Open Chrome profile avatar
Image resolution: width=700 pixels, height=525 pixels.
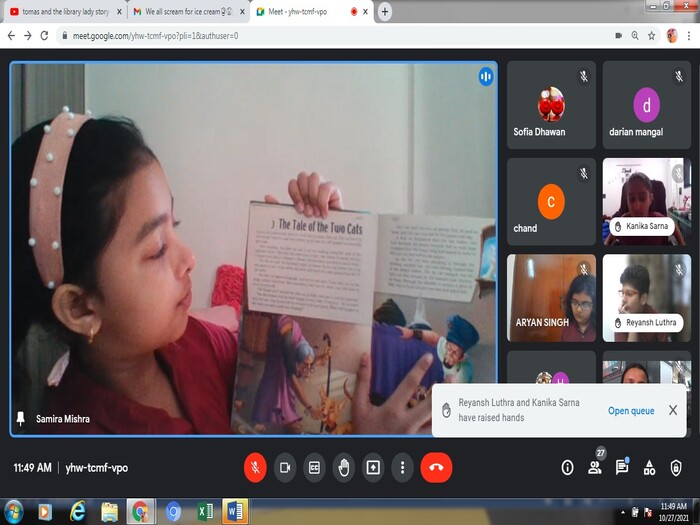point(672,36)
